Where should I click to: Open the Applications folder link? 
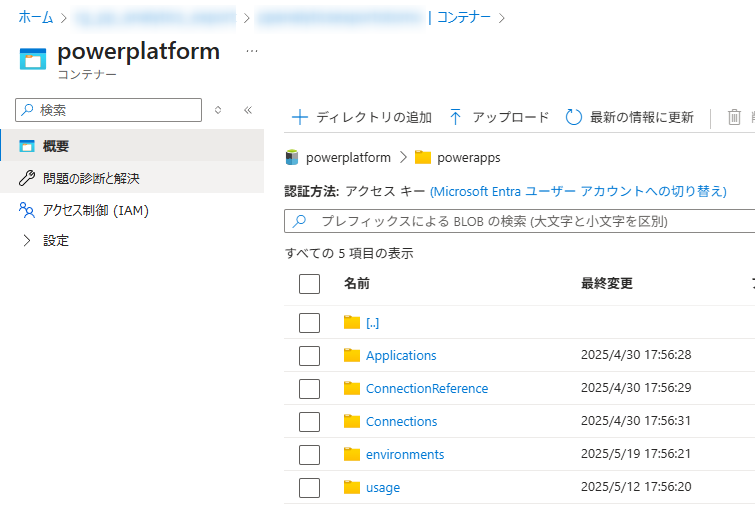coord(401,355)
